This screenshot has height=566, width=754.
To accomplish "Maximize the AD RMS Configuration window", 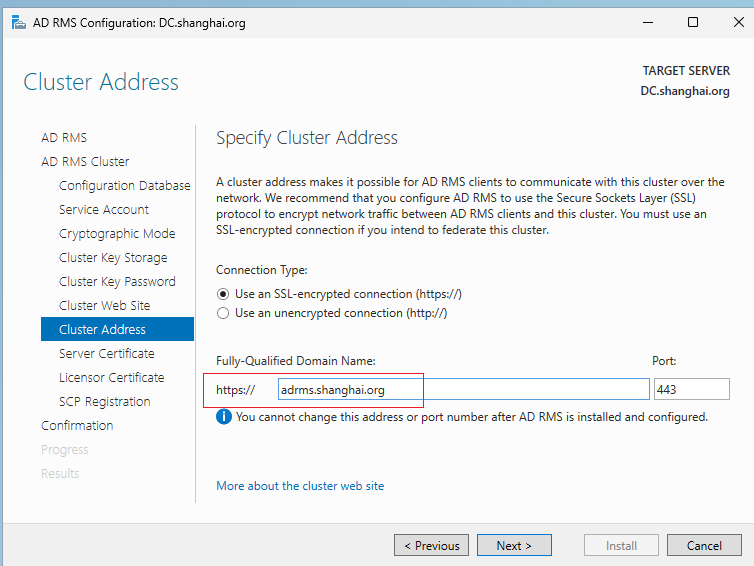I will (693, 22).
